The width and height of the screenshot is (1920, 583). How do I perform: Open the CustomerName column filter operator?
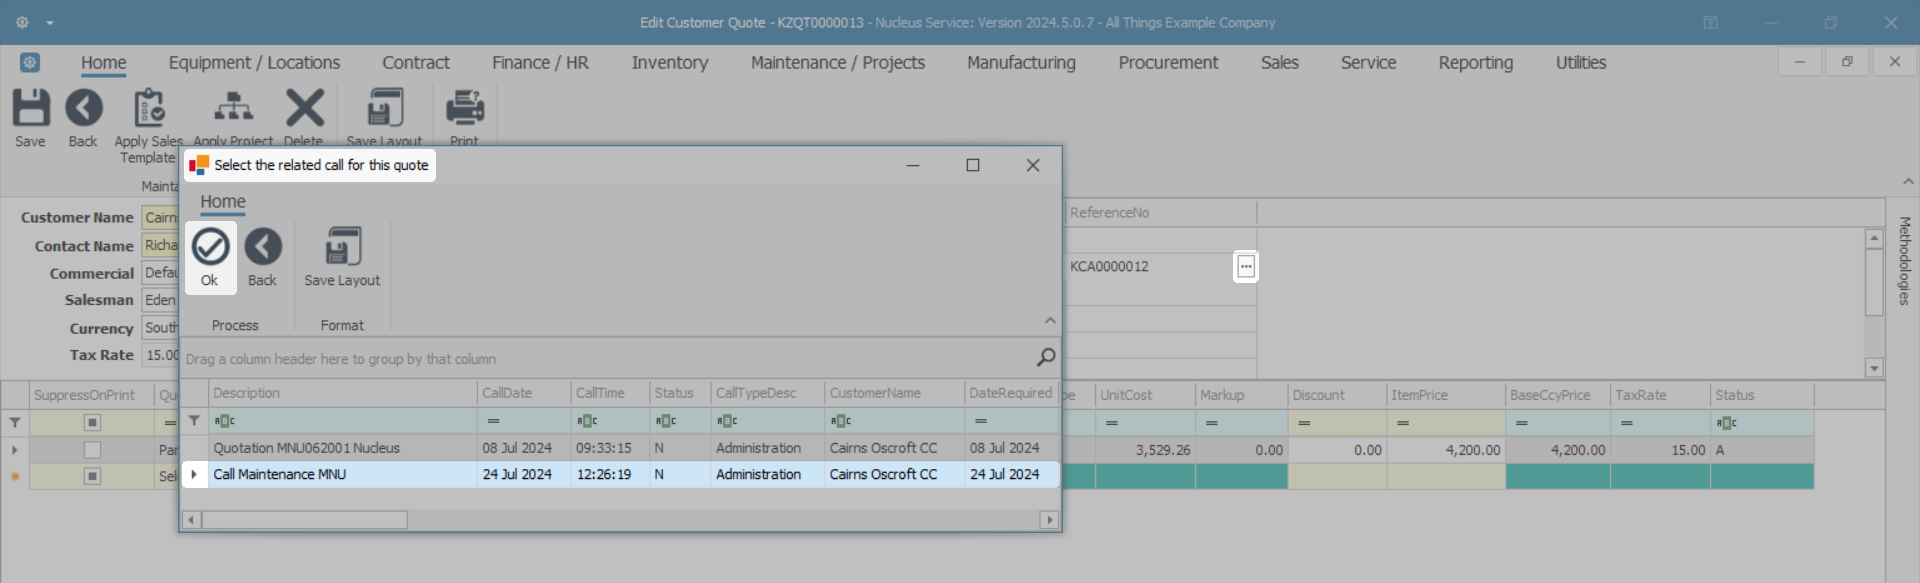(x=842, y=421)
